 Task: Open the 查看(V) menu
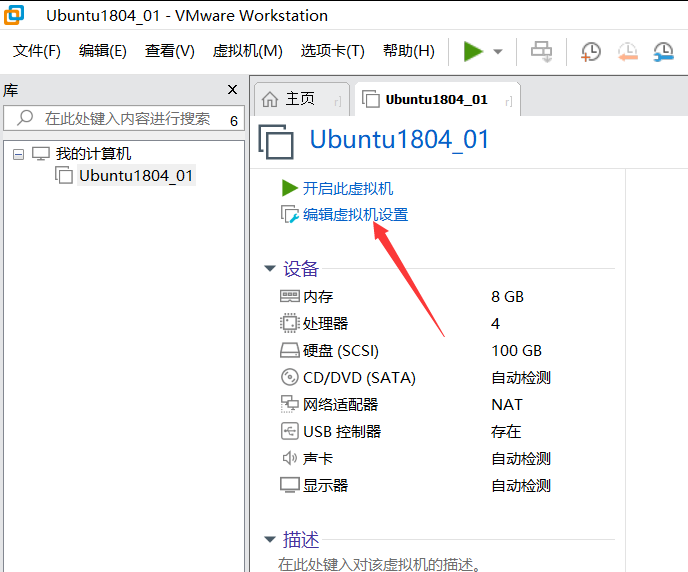click(170, 51)
